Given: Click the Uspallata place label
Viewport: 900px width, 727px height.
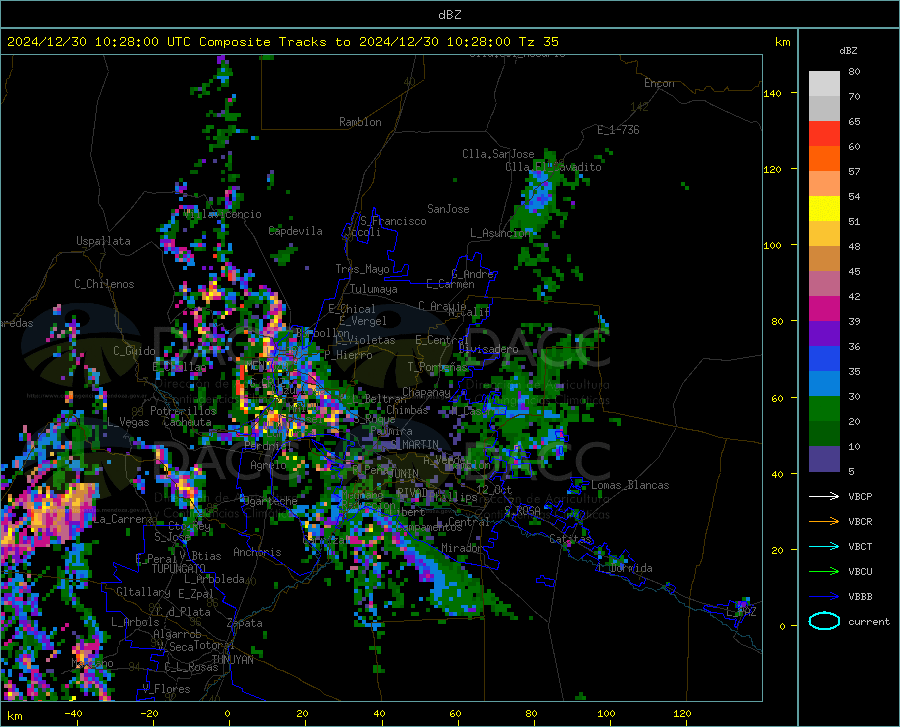Looking at the screenshot, I should click(x=103, y=241).
